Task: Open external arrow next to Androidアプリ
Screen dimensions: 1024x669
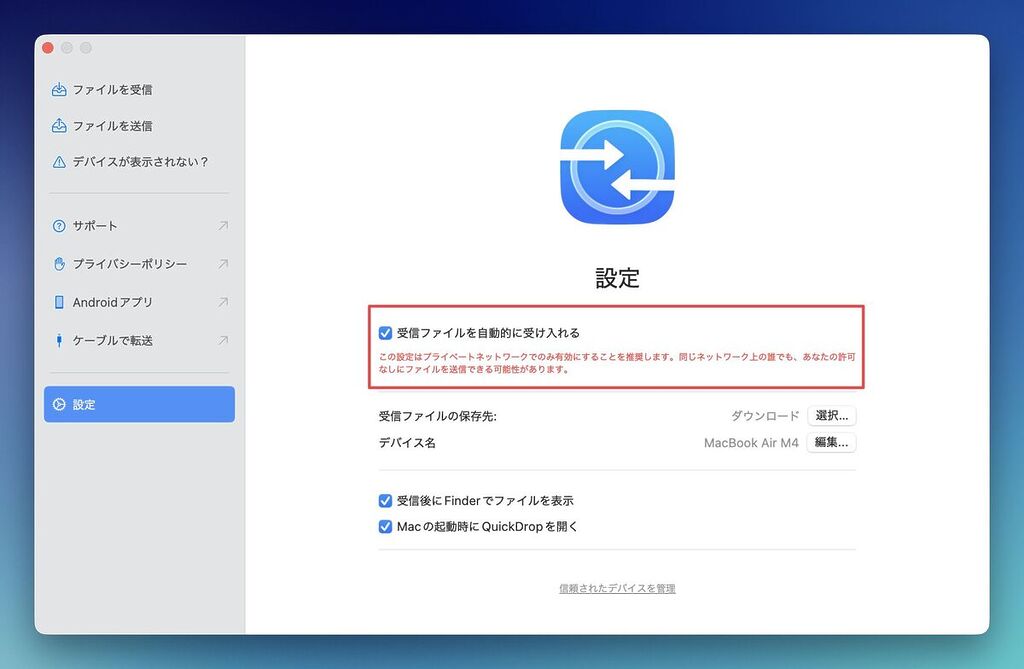Action: click(223, 302)
